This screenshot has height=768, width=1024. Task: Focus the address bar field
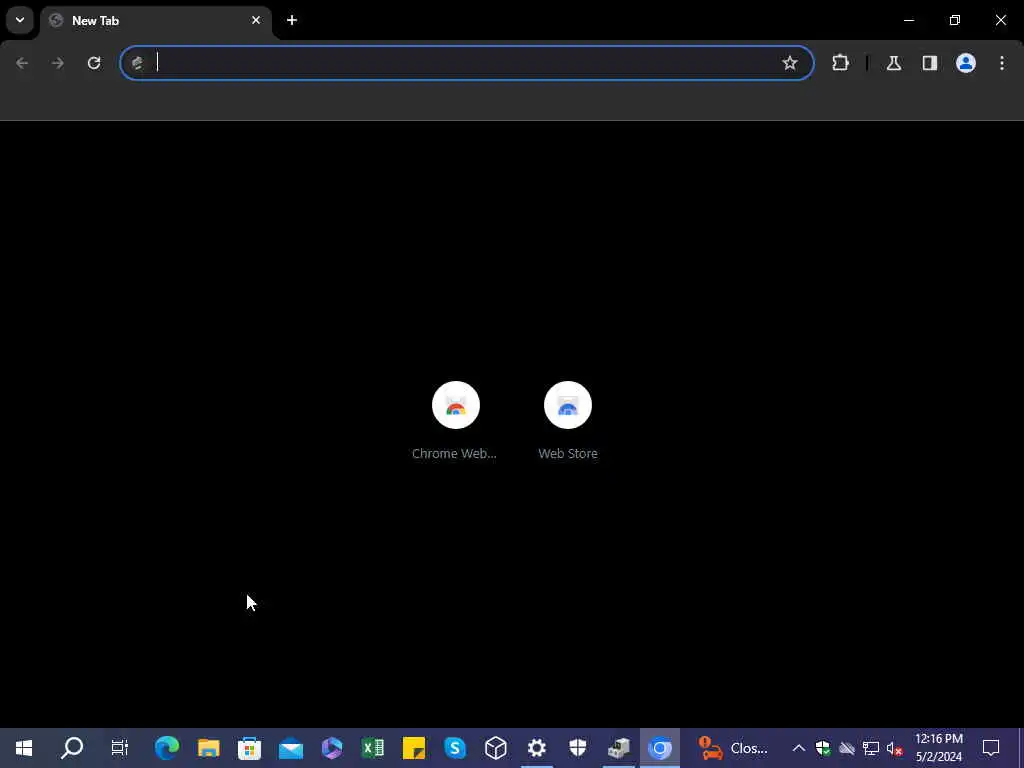467,63
